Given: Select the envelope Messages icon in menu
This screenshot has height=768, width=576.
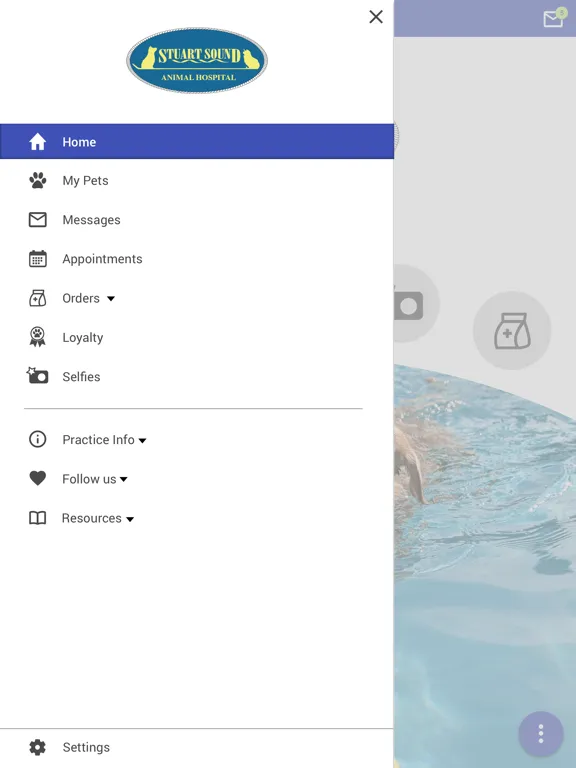Looking at the screenshot, I should tap(38, 220).
